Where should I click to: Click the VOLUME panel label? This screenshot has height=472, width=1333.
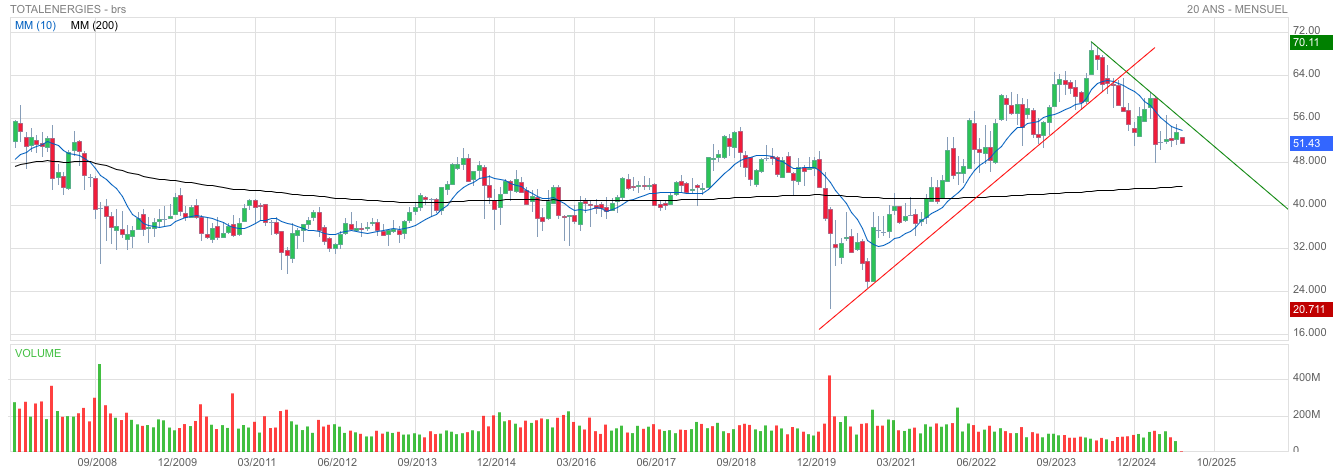37,353
